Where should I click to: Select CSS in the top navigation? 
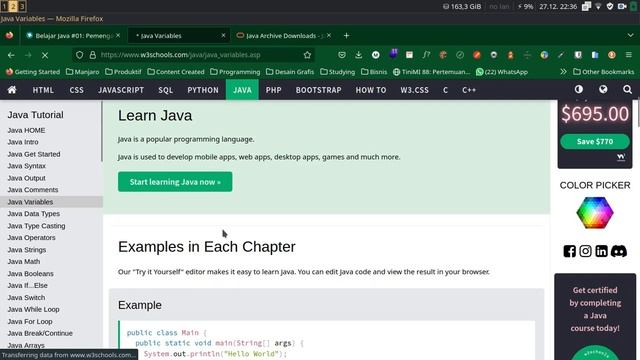click(x=76, y=90)
